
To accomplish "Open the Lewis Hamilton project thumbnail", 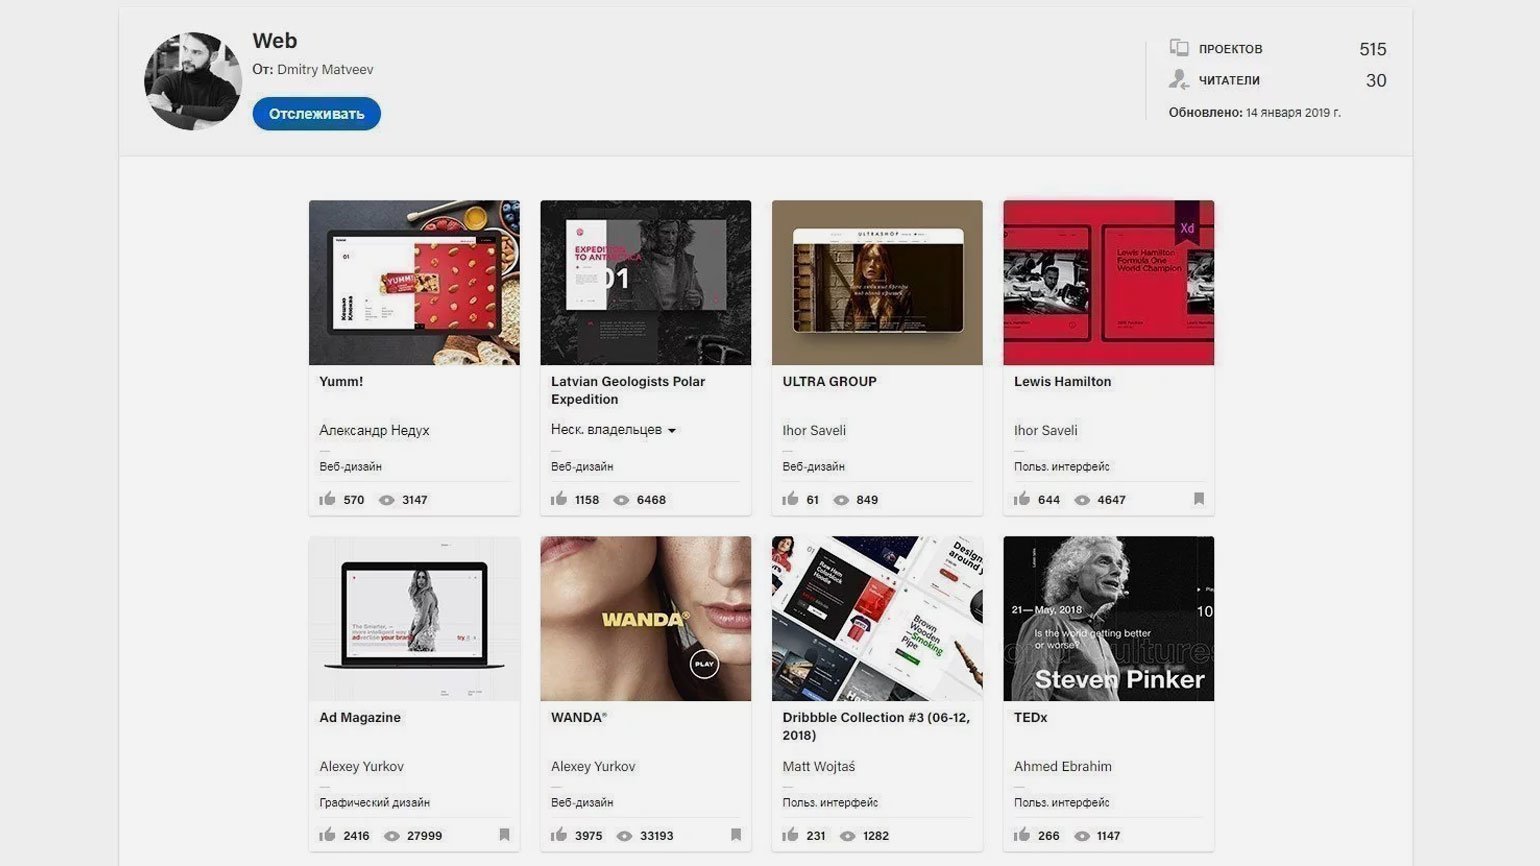I will tap(1108, 282).
